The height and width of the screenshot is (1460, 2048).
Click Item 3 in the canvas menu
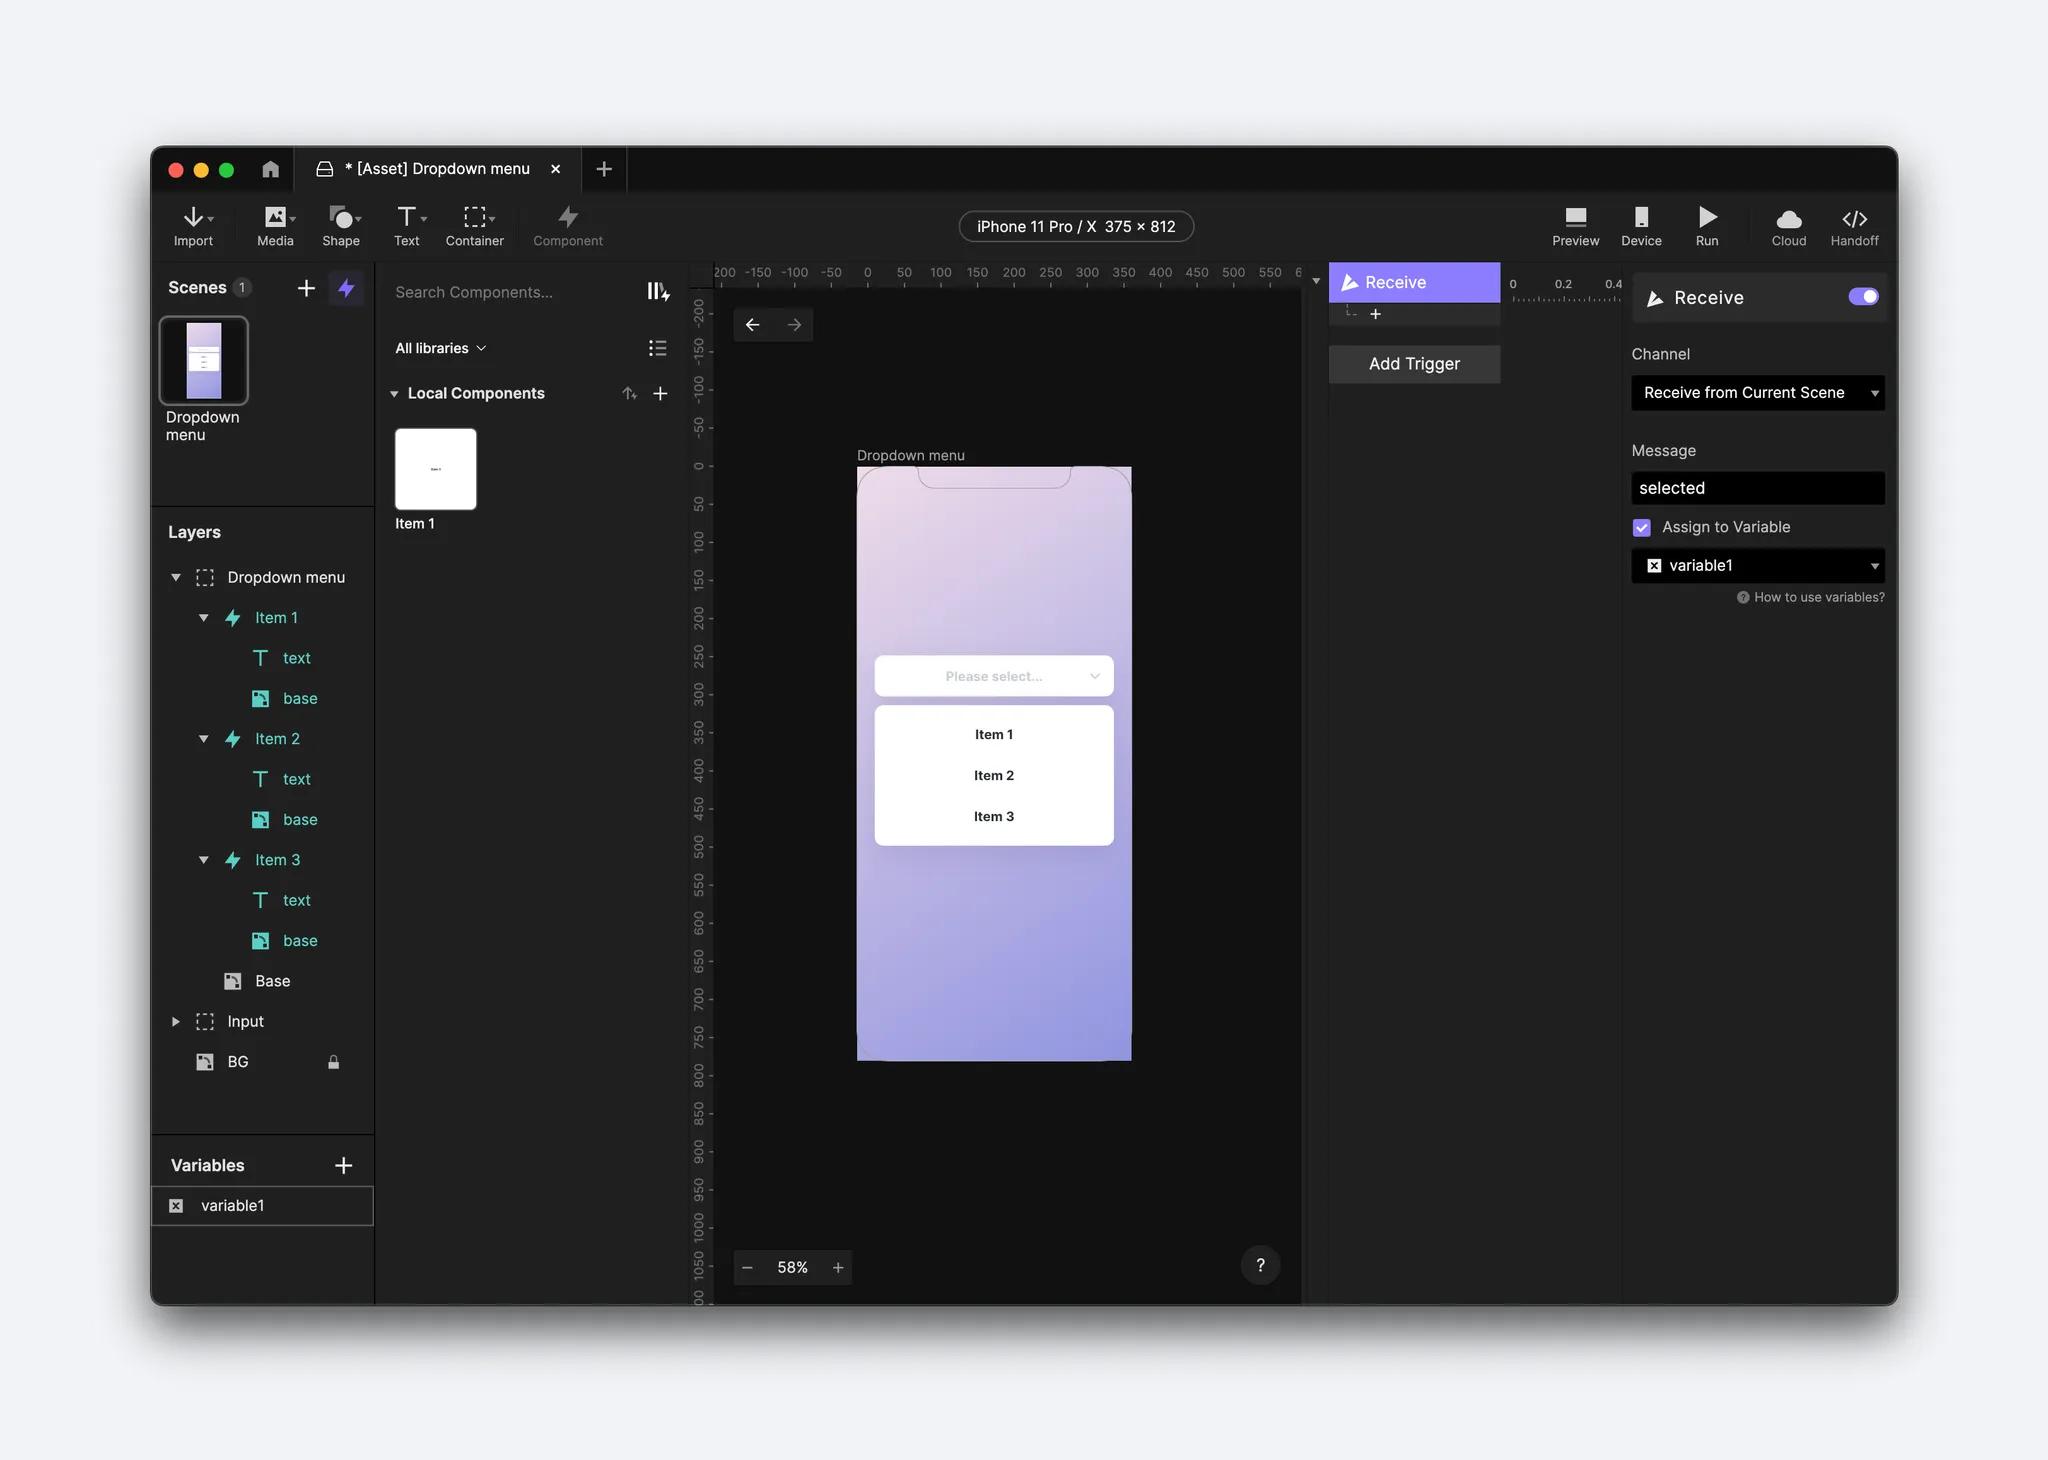click(994, 817)
